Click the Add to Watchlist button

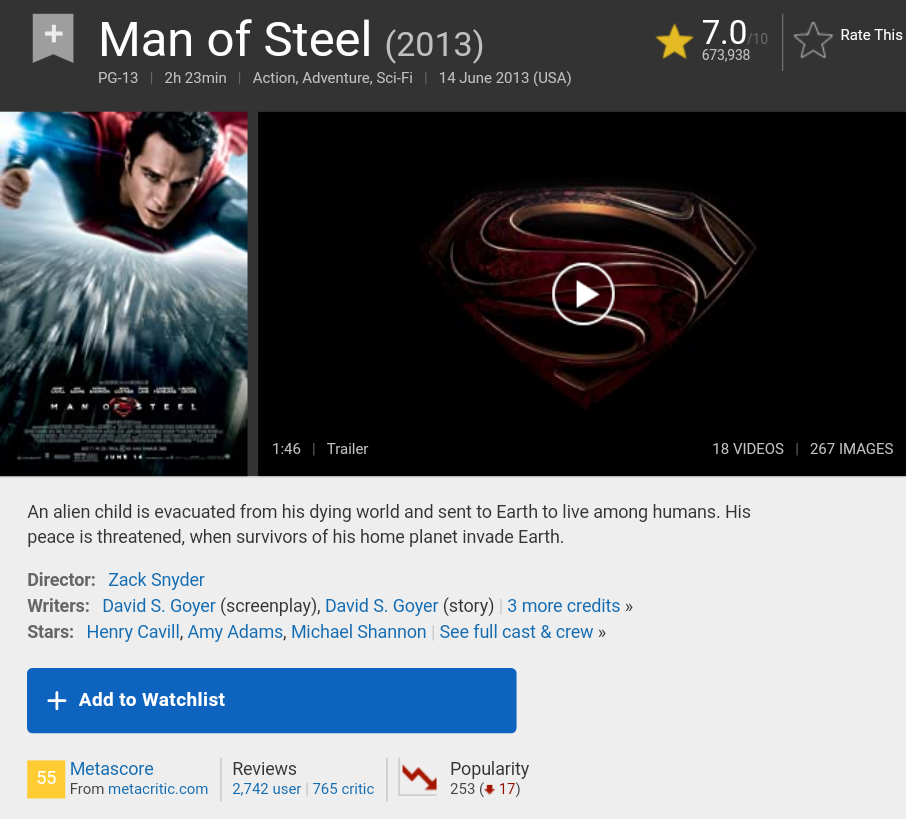tap(272, 700)
